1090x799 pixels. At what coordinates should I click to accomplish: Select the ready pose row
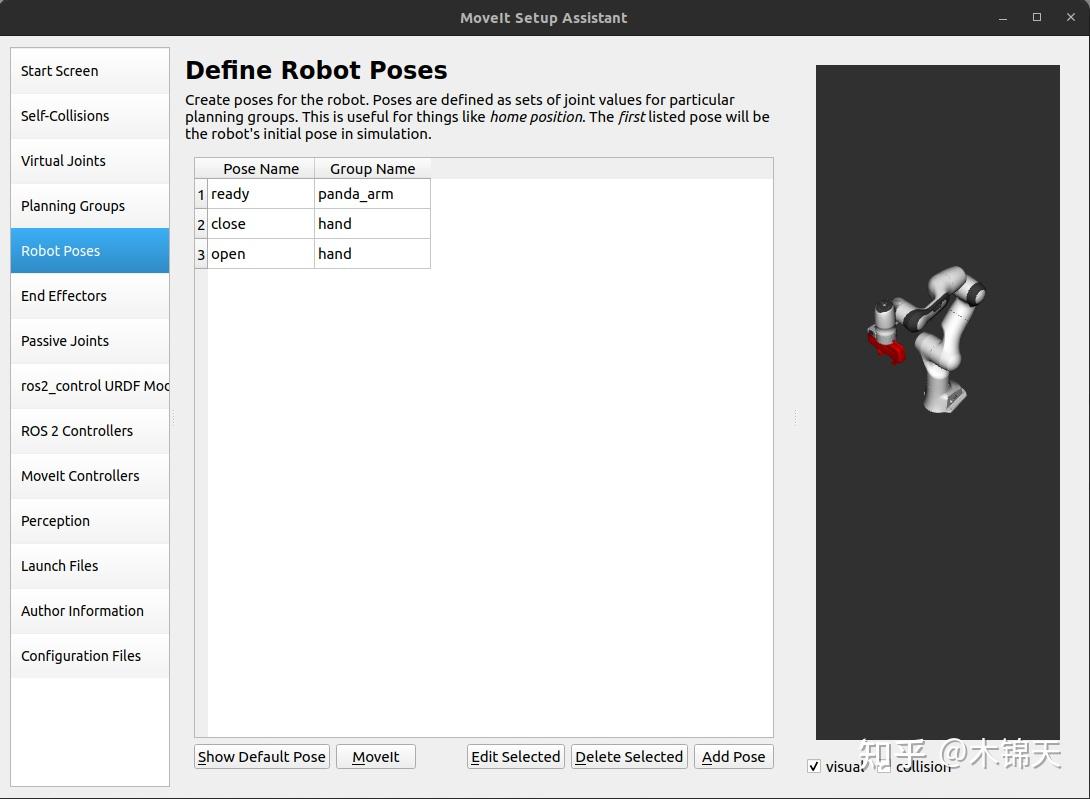click(x=258, y=193)
